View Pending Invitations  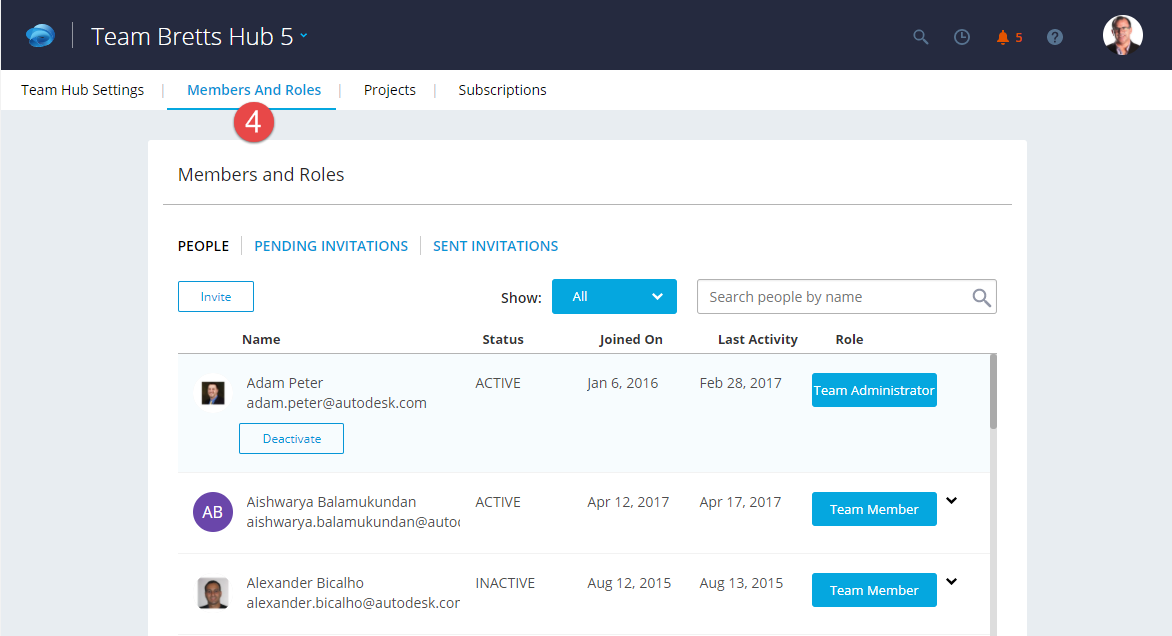331,245
